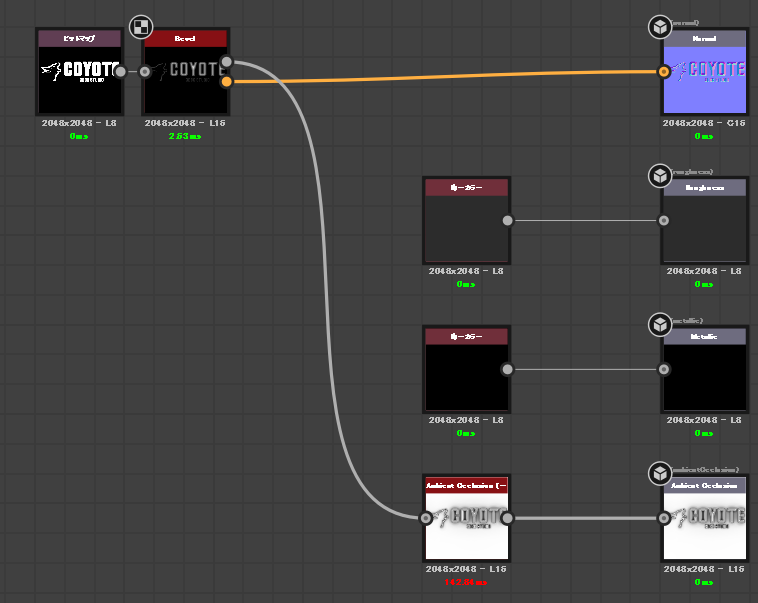Select the Bitmap node COYOTE logo thumbnail
Screen dimensions: 758x603
(80, 80)
